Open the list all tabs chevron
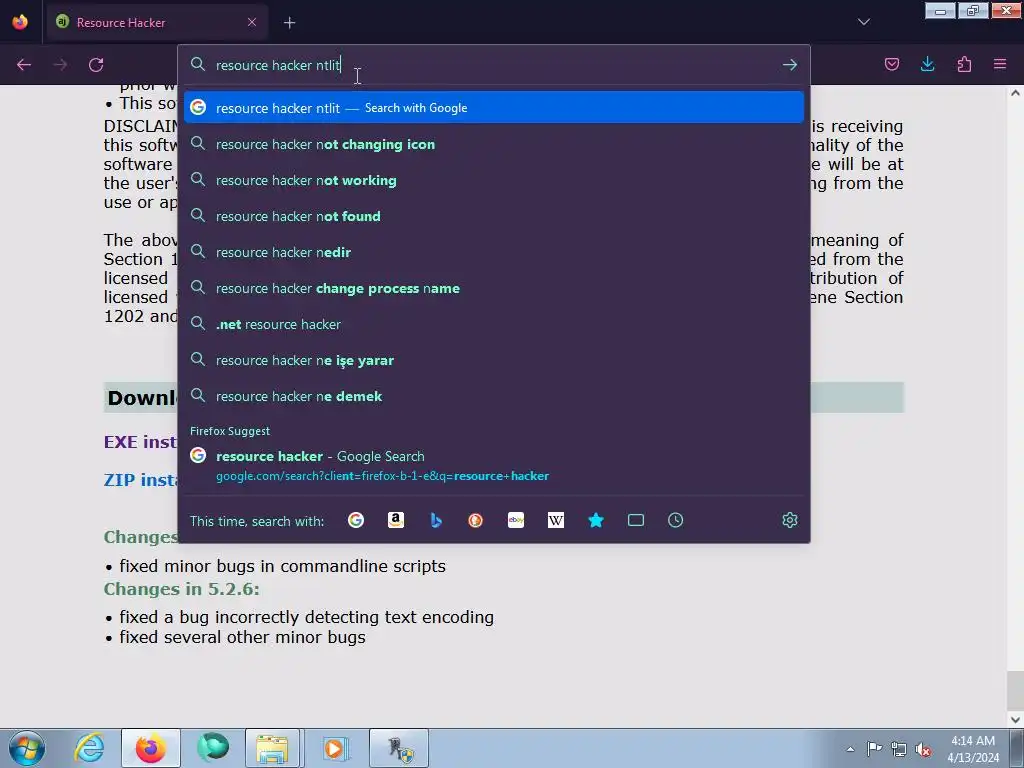The width and height of the screenshot is (1024, 768). pos(863,22)
